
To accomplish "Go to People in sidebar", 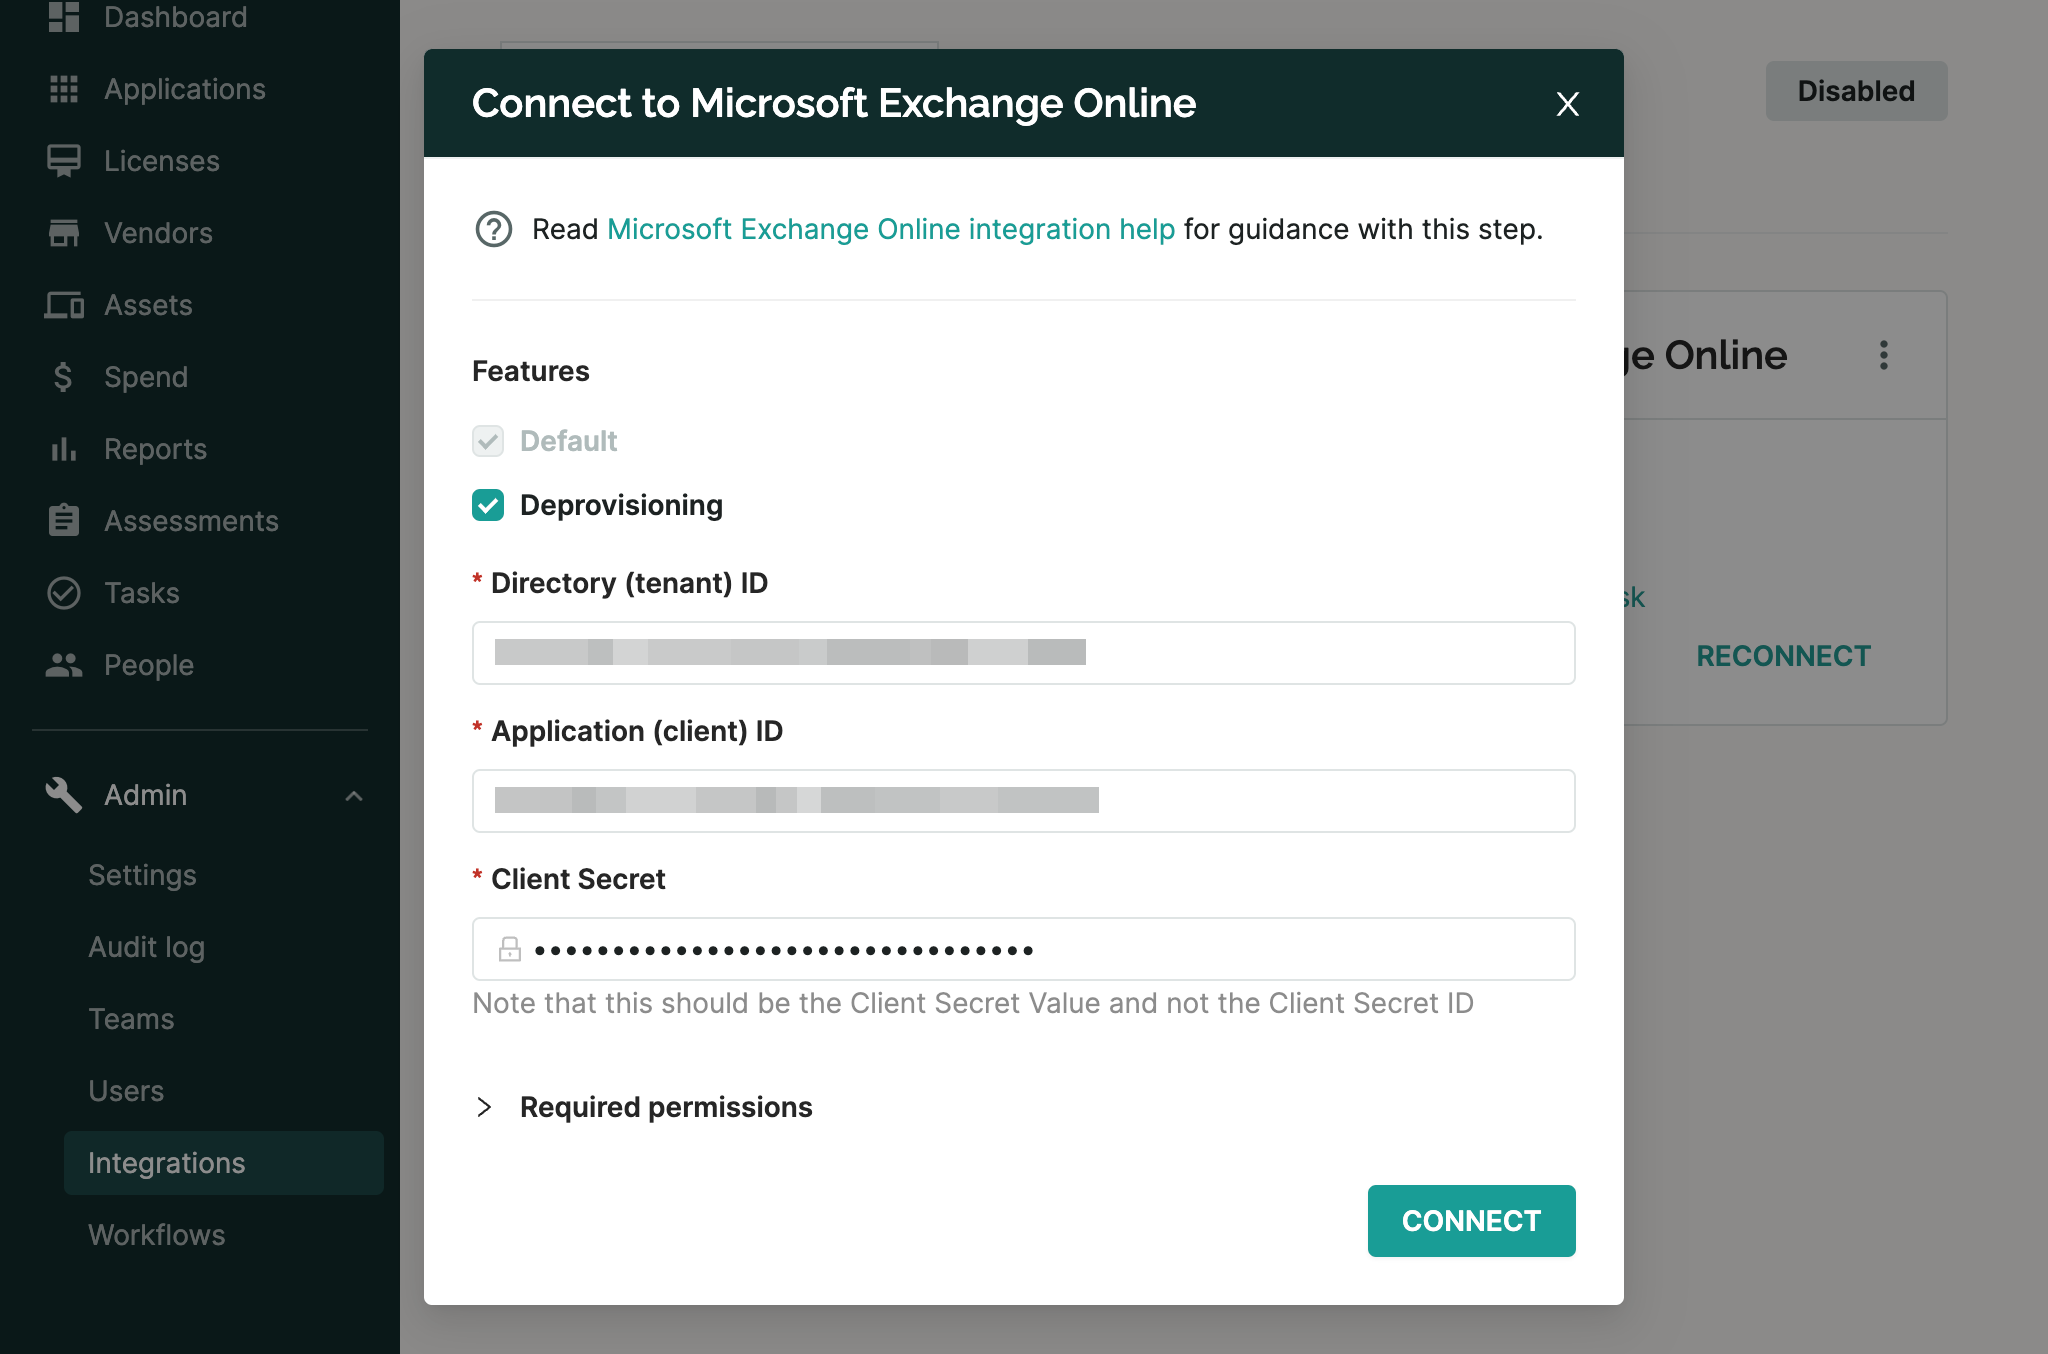I will pyautogui.click(x=149, y=665).
